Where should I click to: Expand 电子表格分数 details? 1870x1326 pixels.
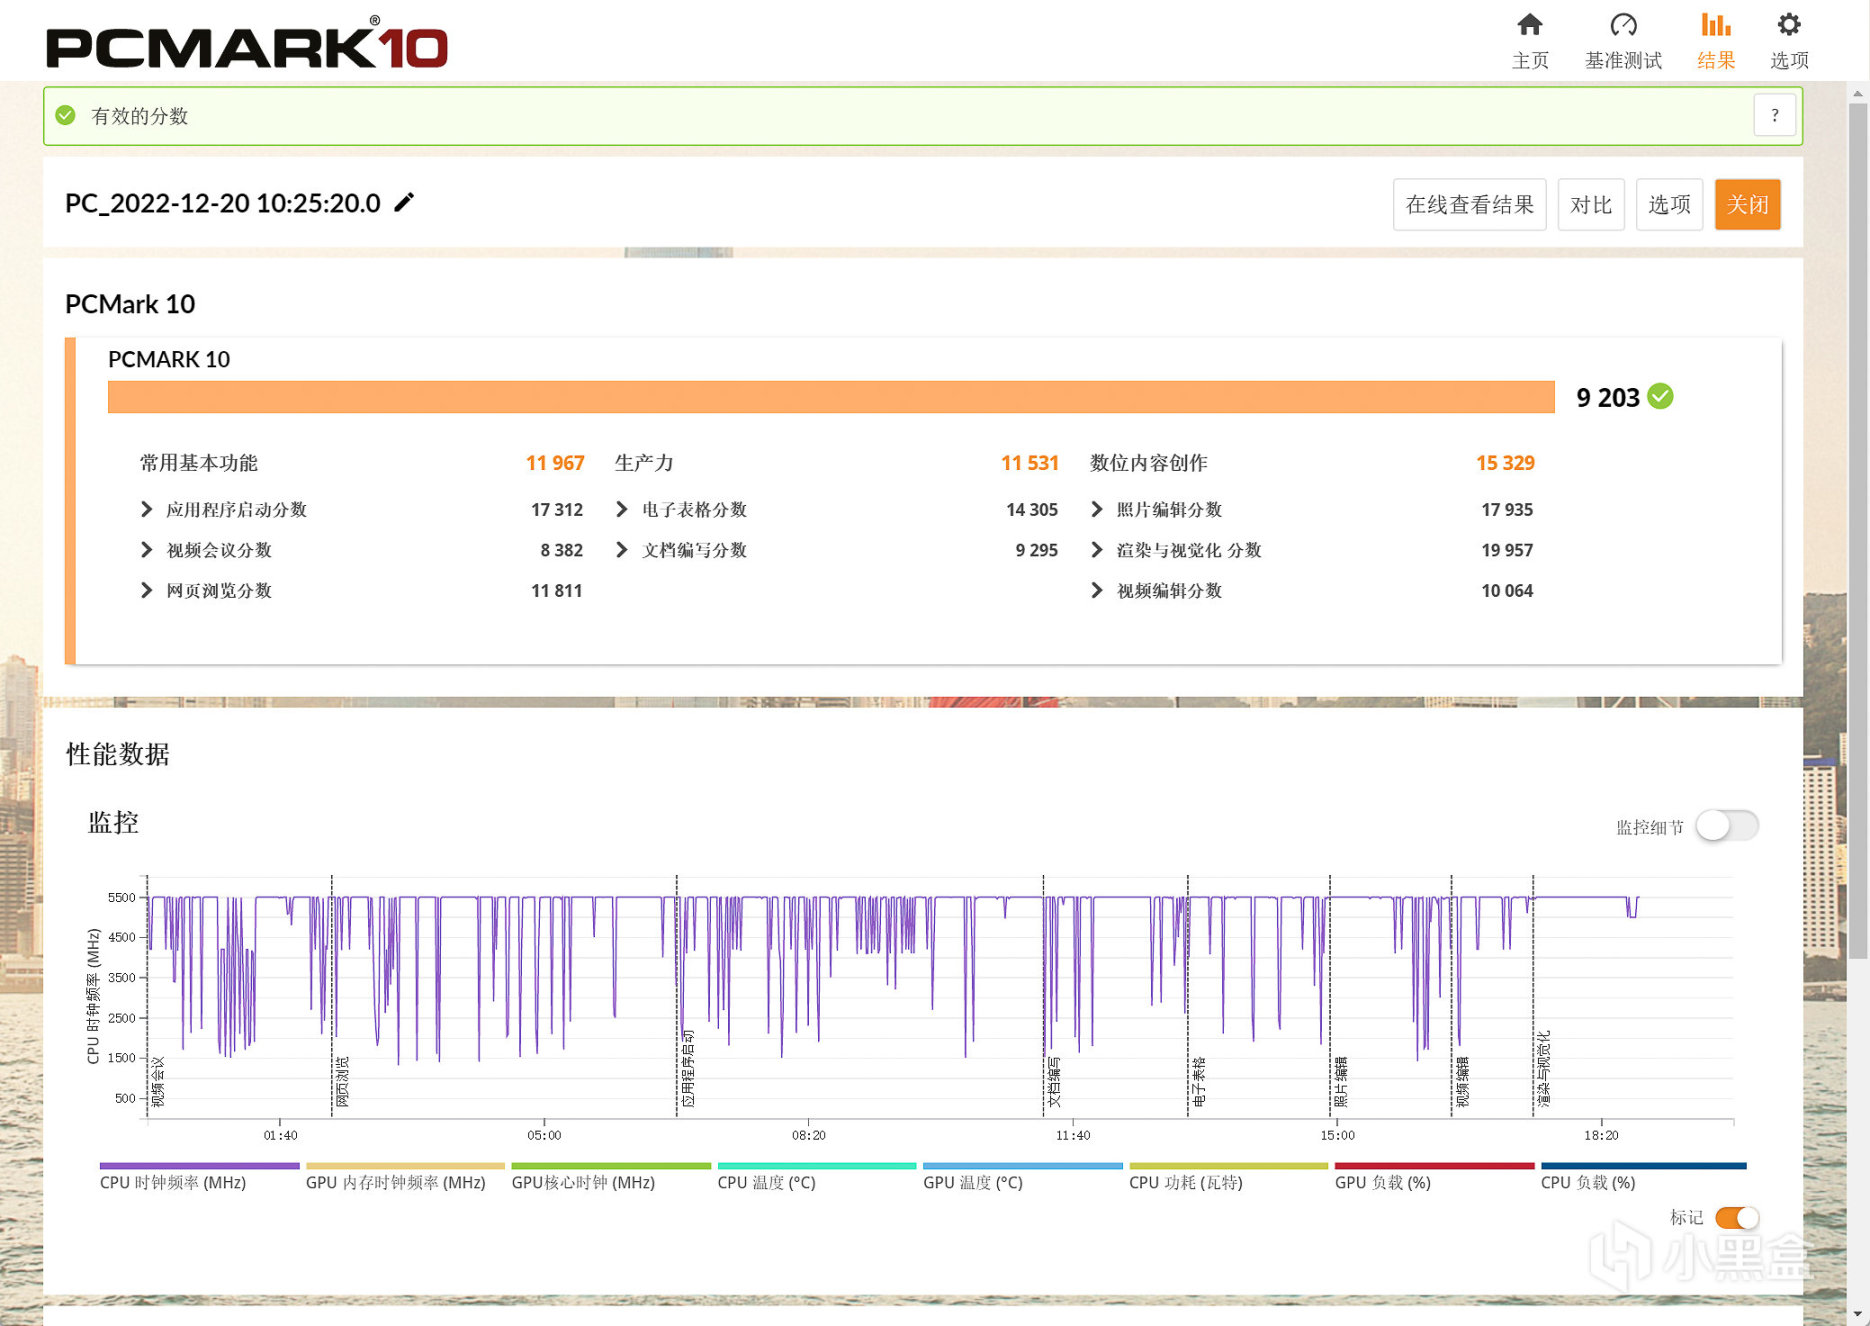(x=622, y=509)
